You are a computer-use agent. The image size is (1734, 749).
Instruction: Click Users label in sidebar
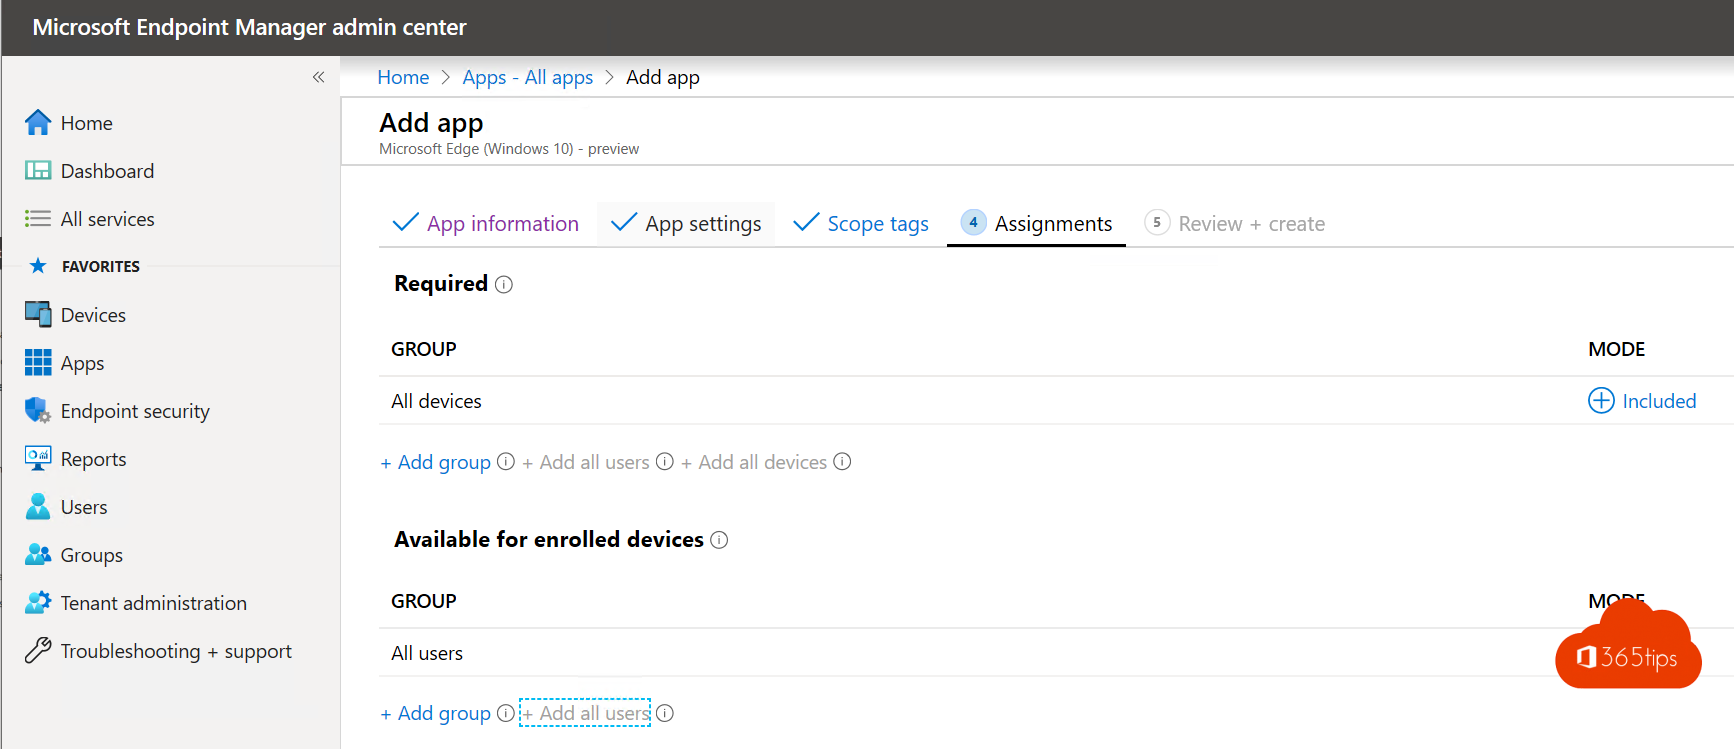point(84,507)
